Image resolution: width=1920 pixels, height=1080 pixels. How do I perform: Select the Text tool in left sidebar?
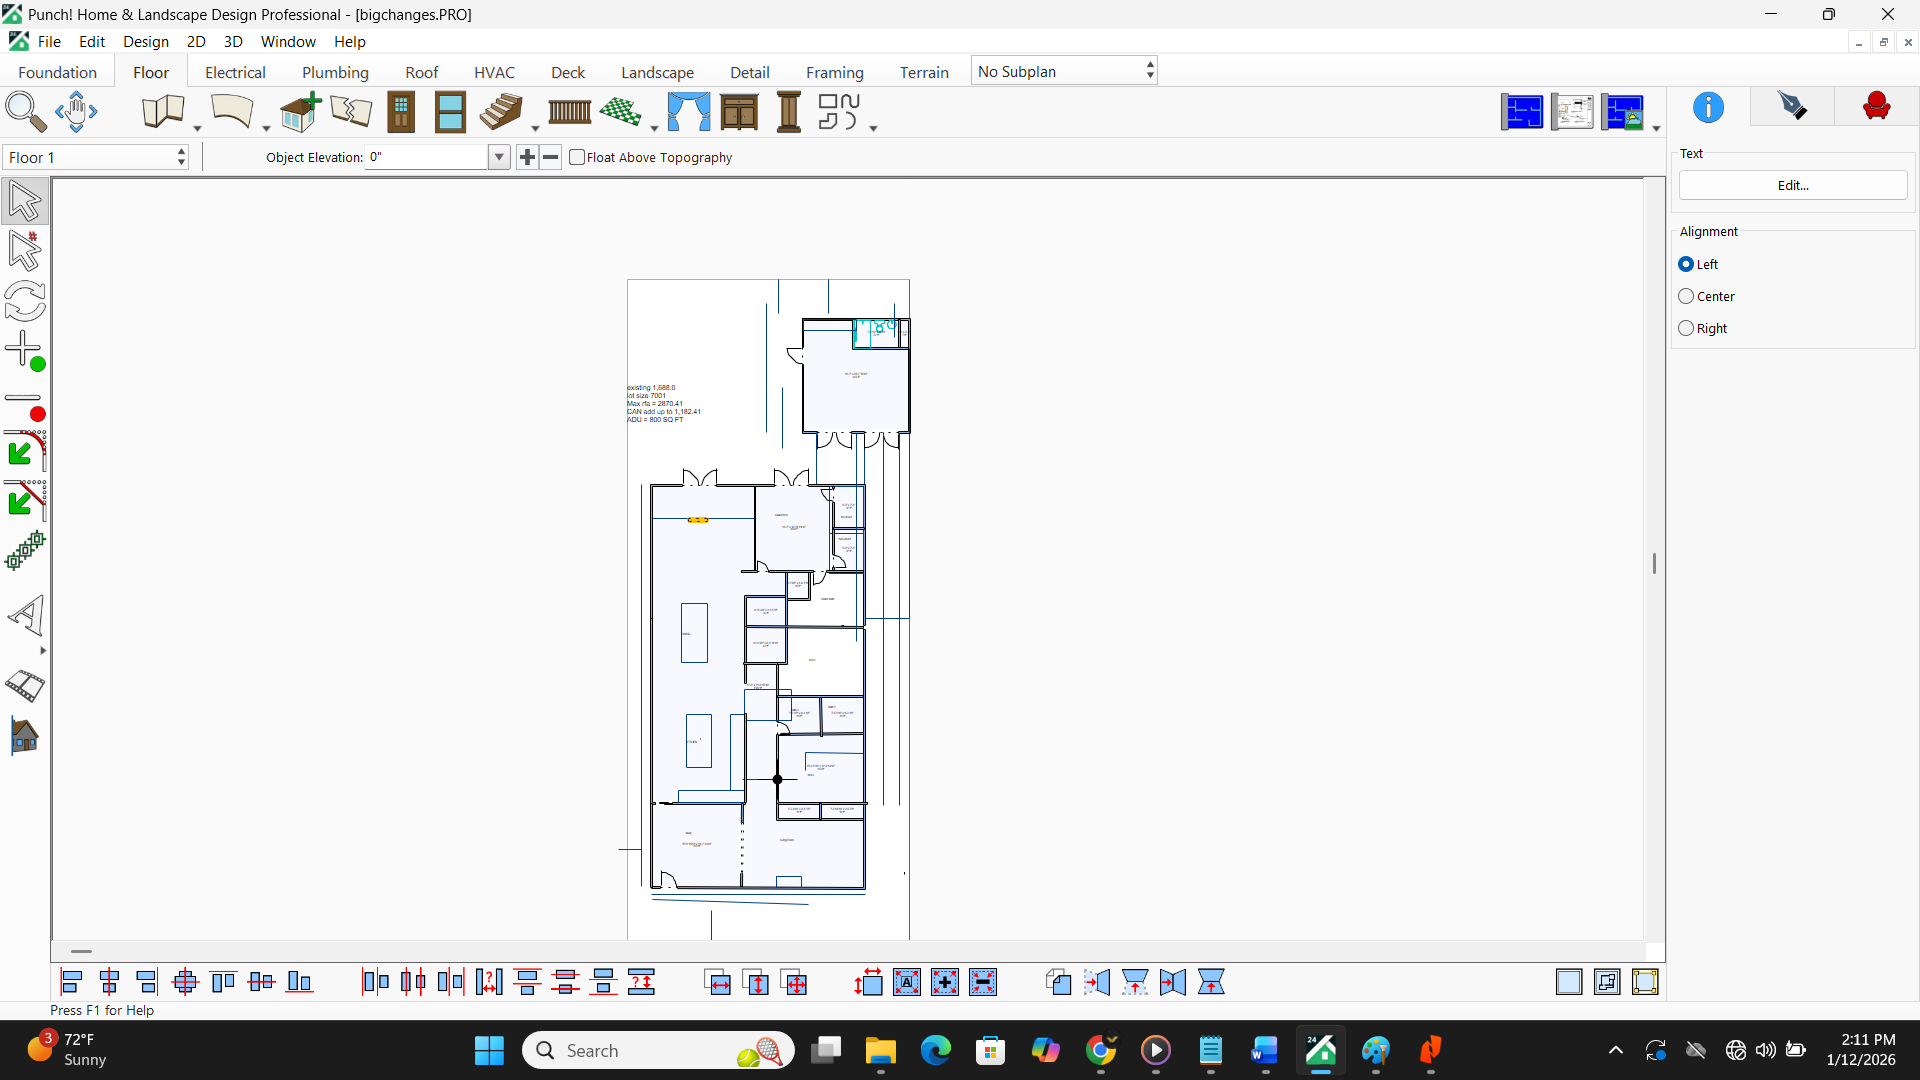click(x=26, y=615)
